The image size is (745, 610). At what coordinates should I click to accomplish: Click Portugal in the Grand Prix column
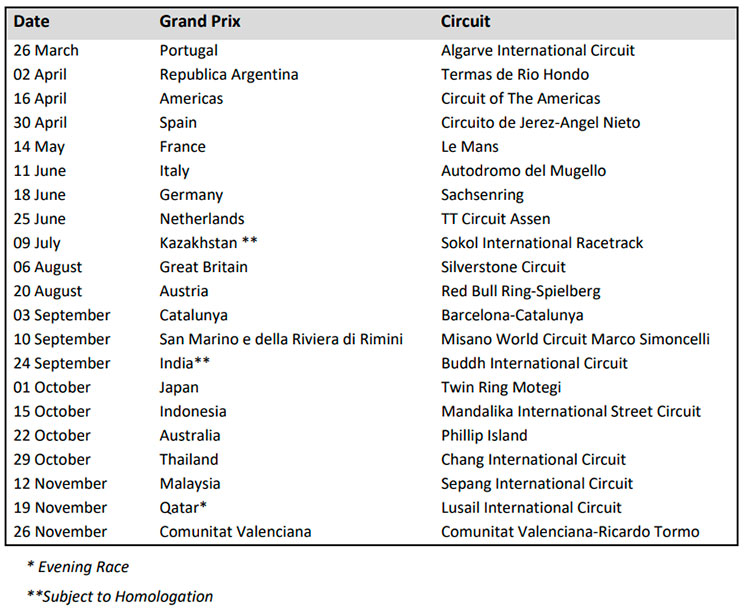tap(189, 51)
